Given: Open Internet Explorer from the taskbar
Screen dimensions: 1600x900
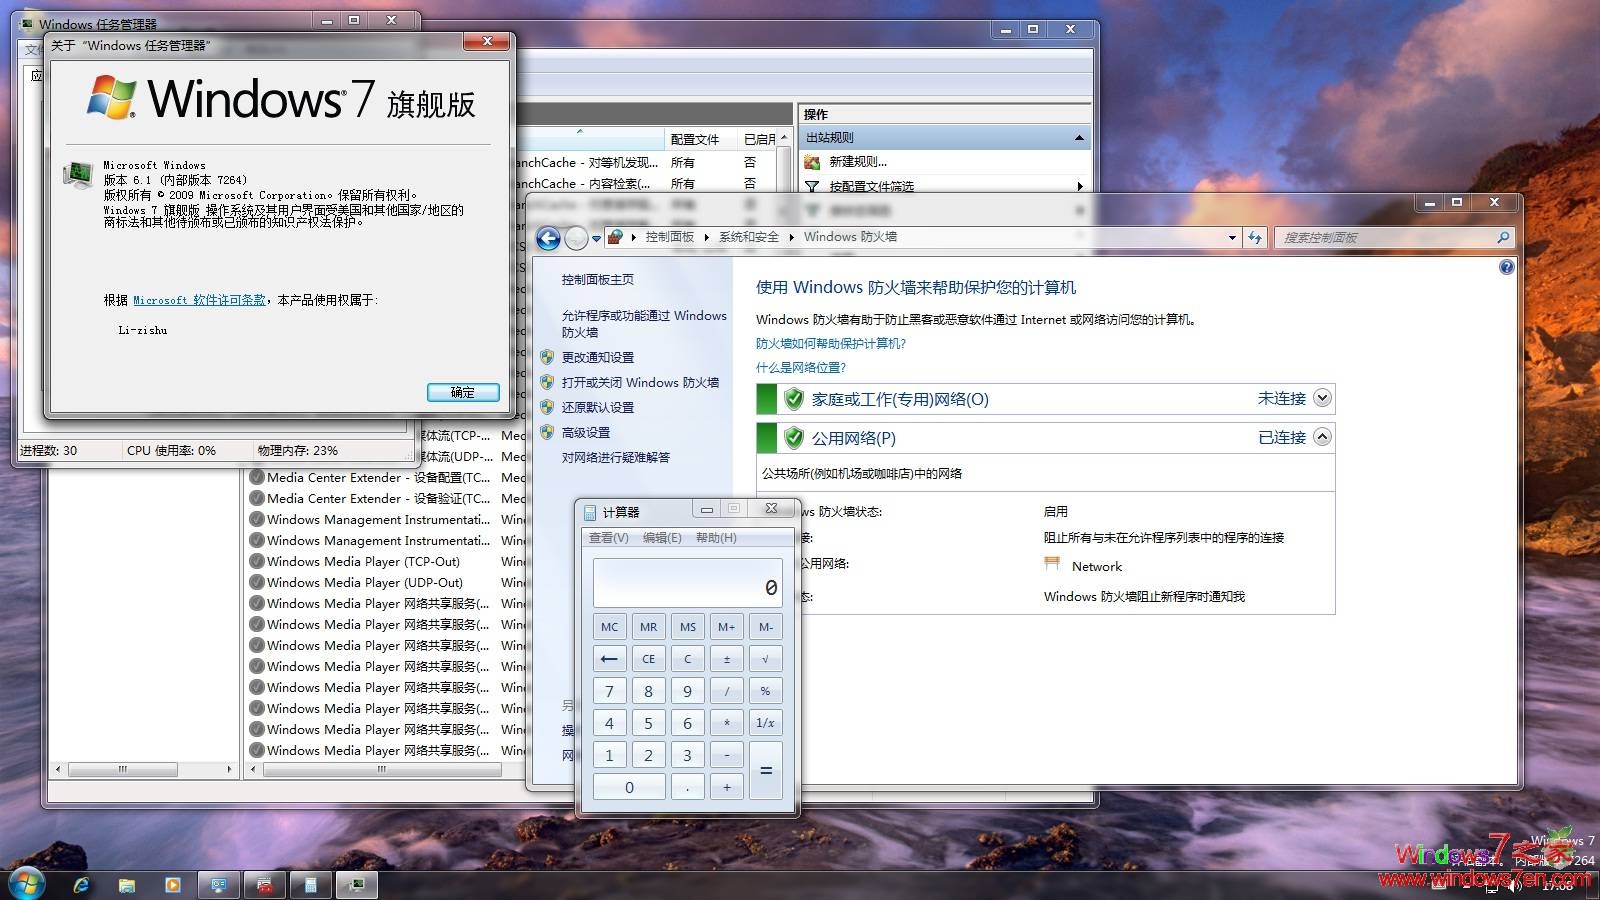Looking at the screenshot, I should pos(80,884).
